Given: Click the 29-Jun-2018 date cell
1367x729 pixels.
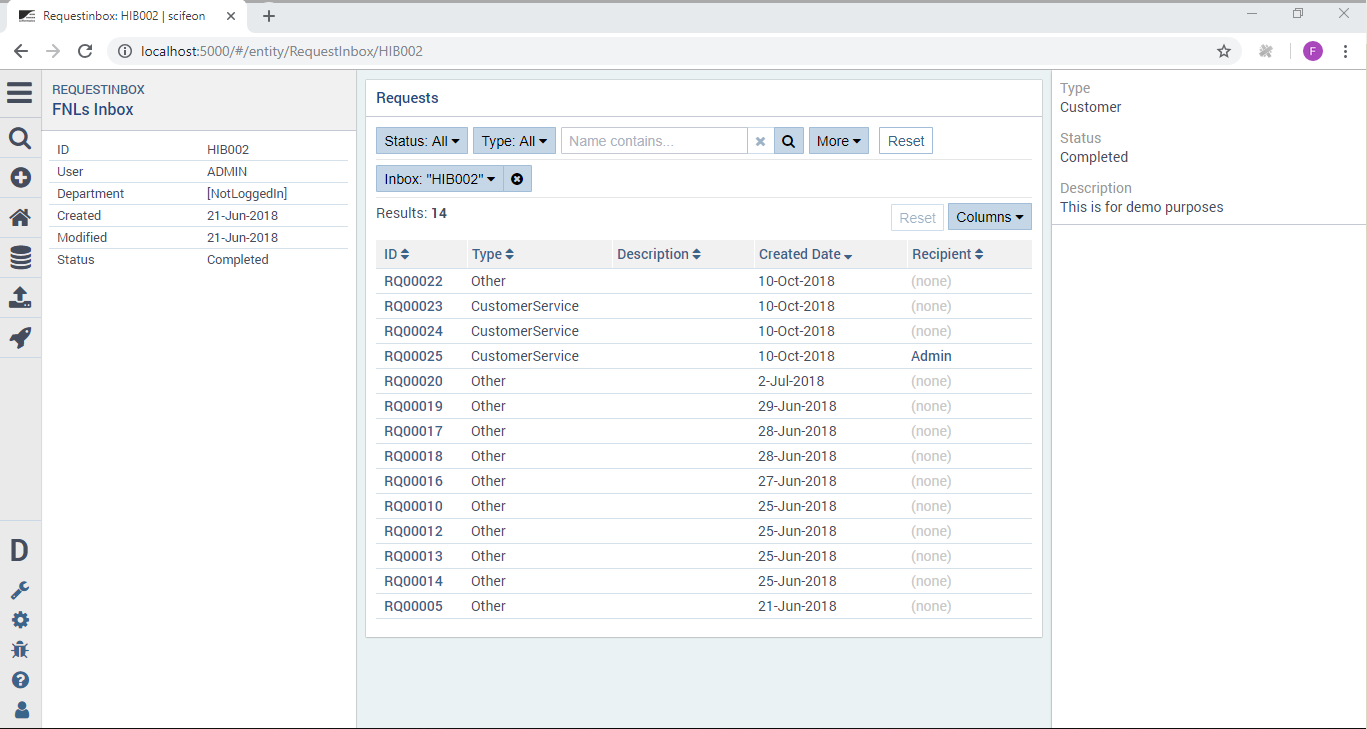Looking at the screenshot, I should click(797, 406).
